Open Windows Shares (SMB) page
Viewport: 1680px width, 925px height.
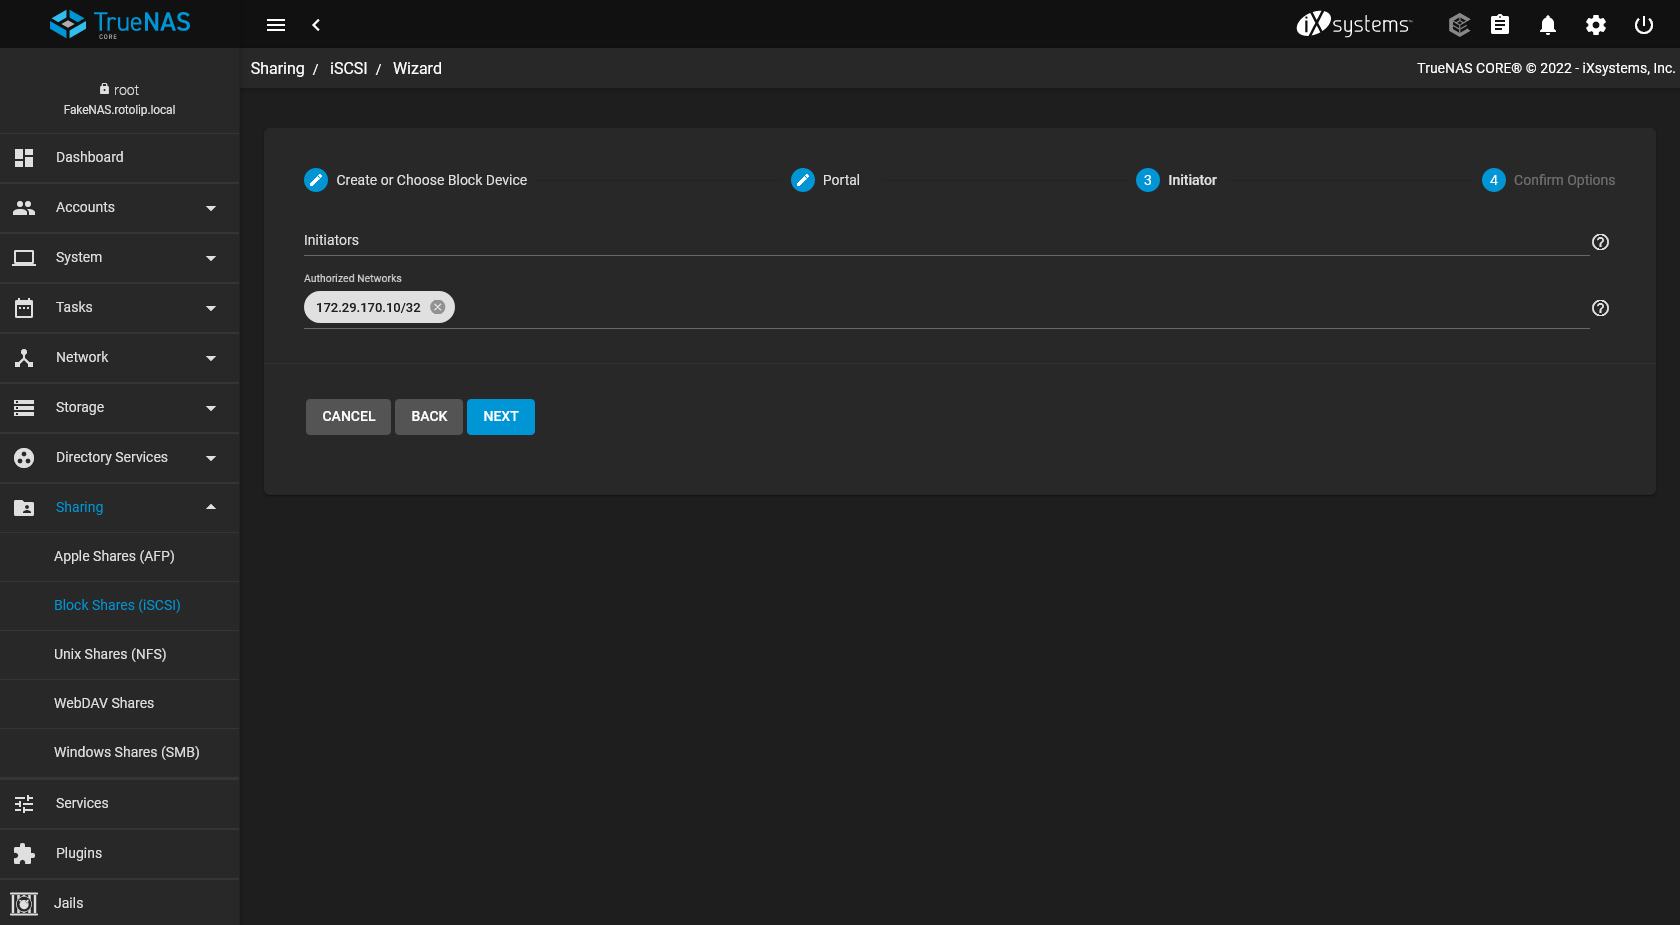tap(126, 752)
